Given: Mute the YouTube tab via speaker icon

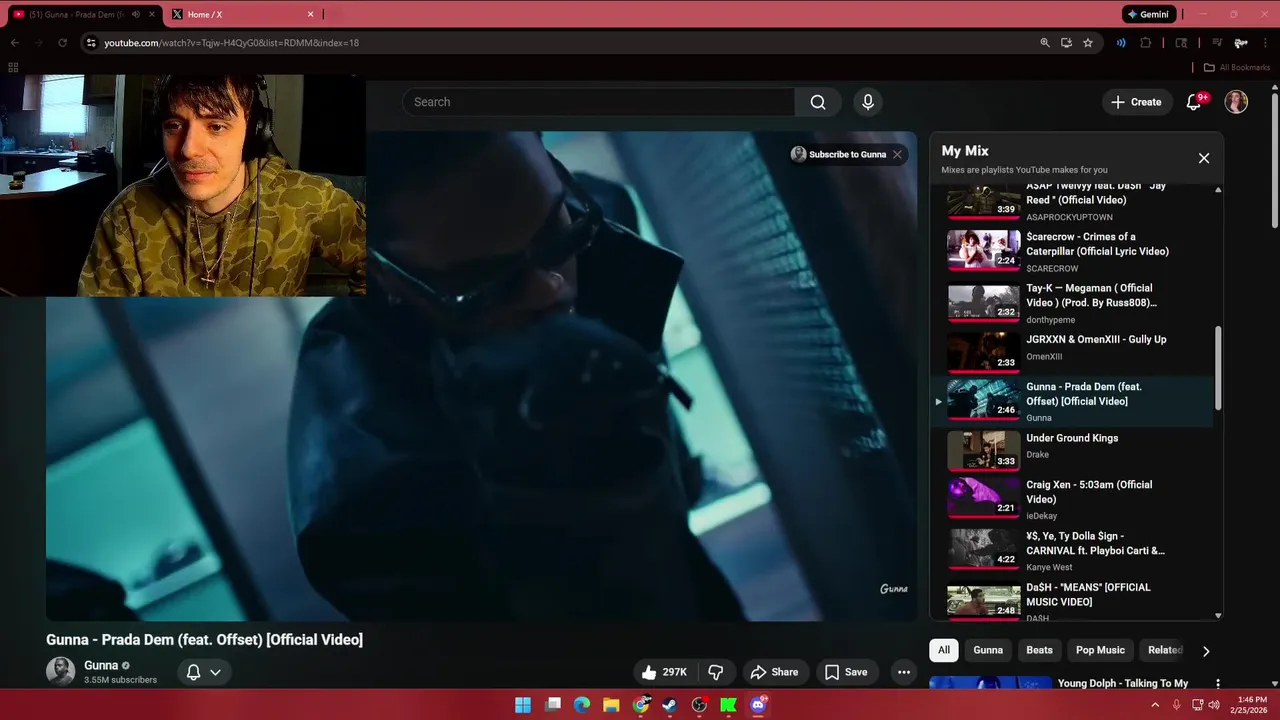Looking at the screenshot, I should coord(135,14).
